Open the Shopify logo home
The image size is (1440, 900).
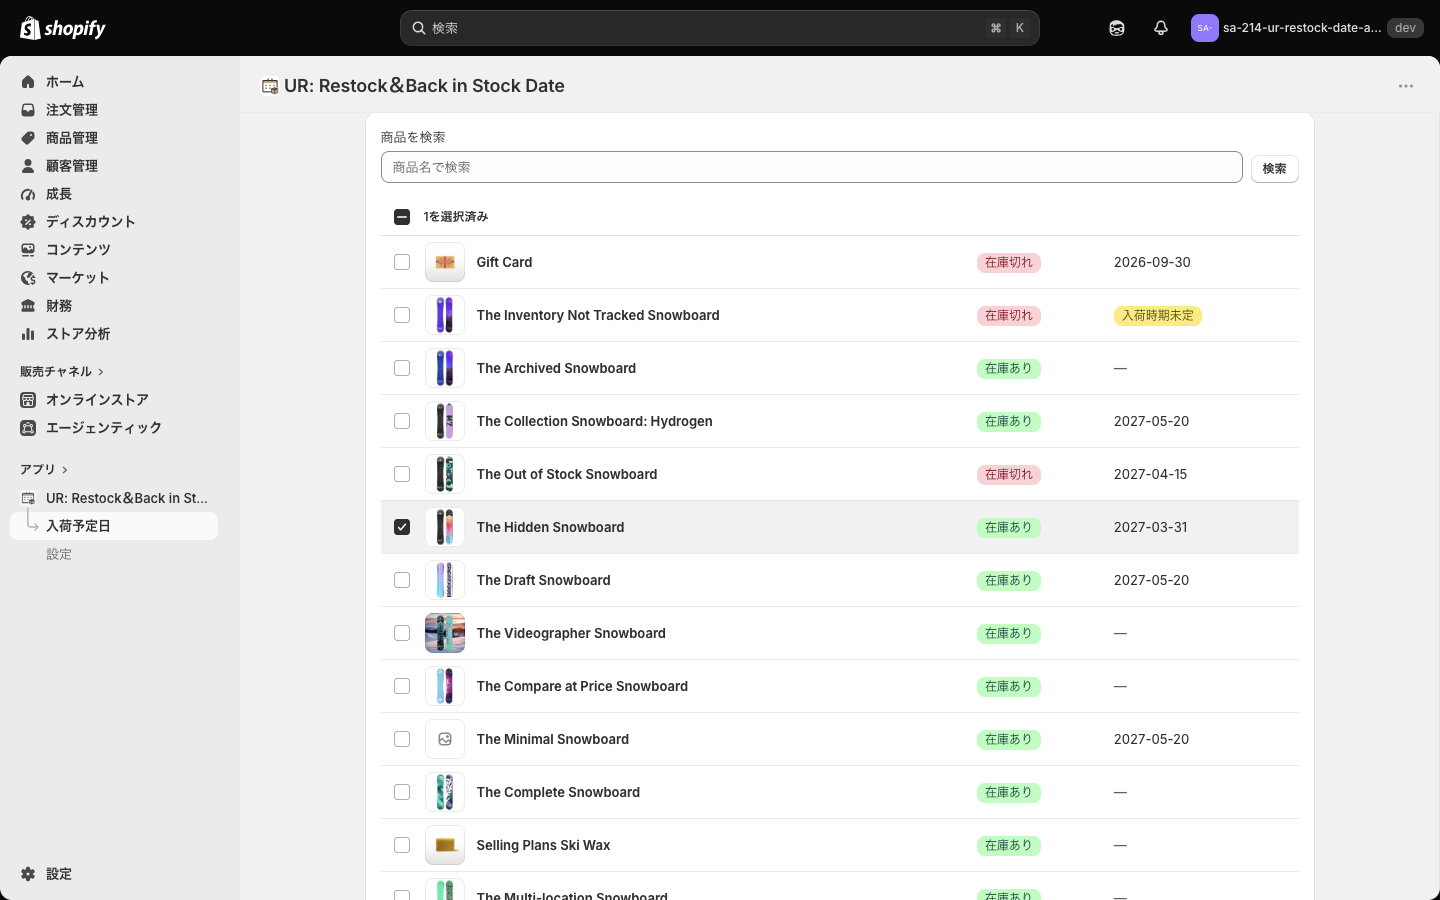[x=63, y=28]
